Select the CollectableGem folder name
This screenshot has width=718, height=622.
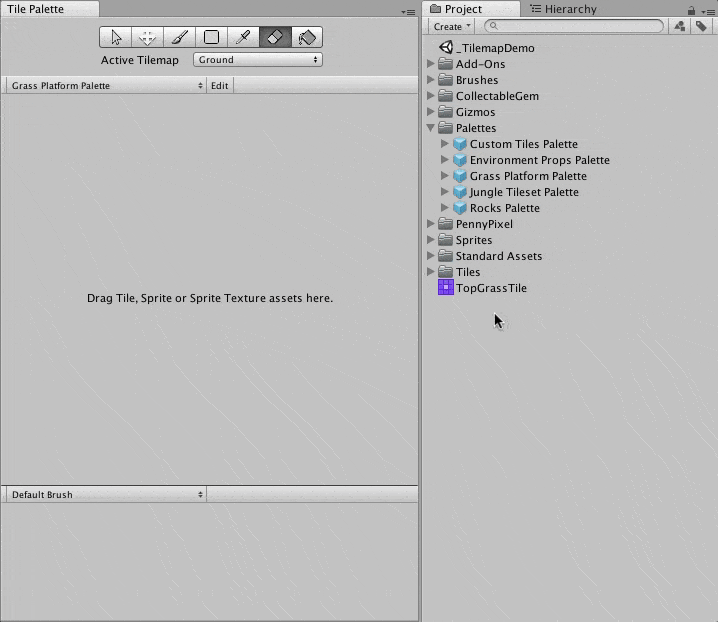pyautogui.click(x=497, y=96)
